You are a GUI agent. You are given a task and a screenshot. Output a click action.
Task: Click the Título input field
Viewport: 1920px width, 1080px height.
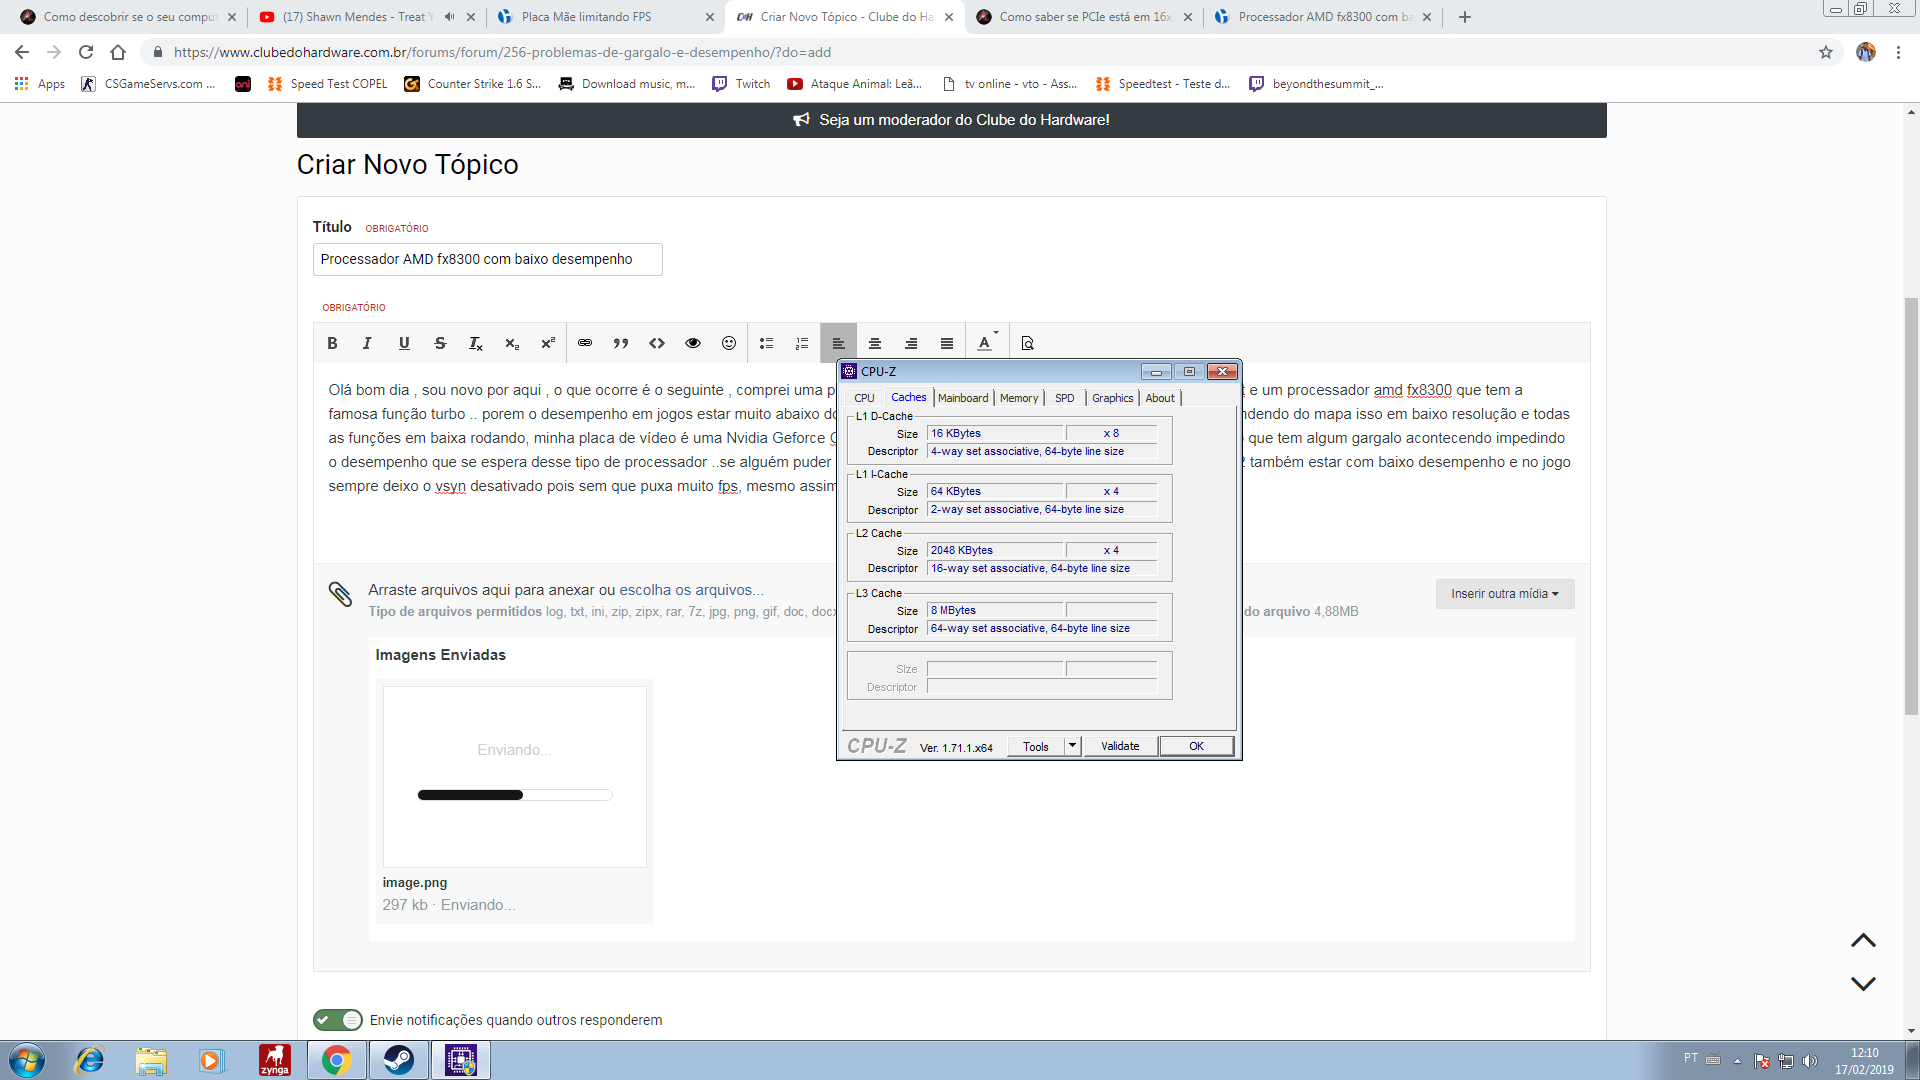coord(487,259)
